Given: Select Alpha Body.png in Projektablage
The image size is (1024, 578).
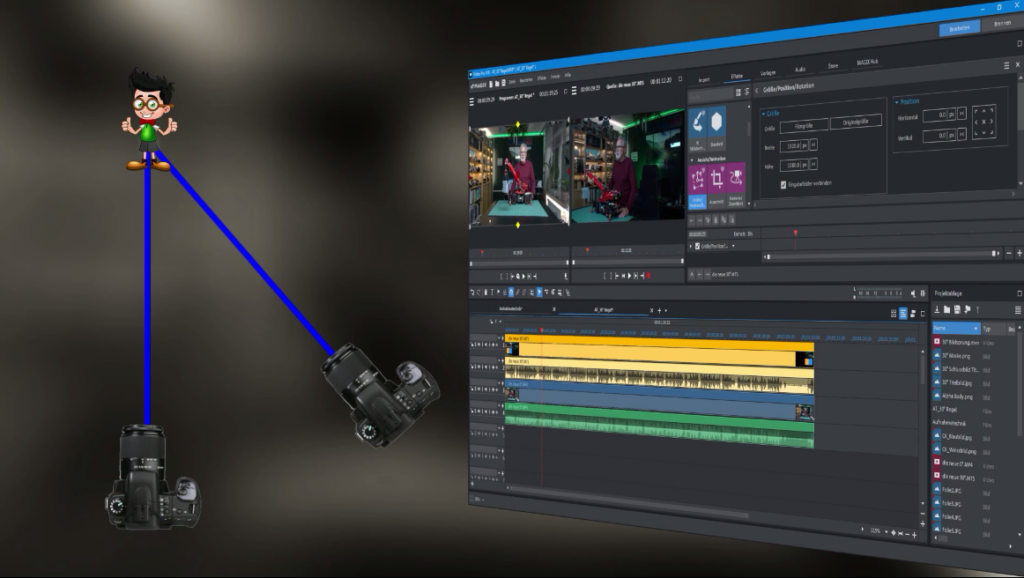Looking at the screenshot, I should tap(957, 396).
